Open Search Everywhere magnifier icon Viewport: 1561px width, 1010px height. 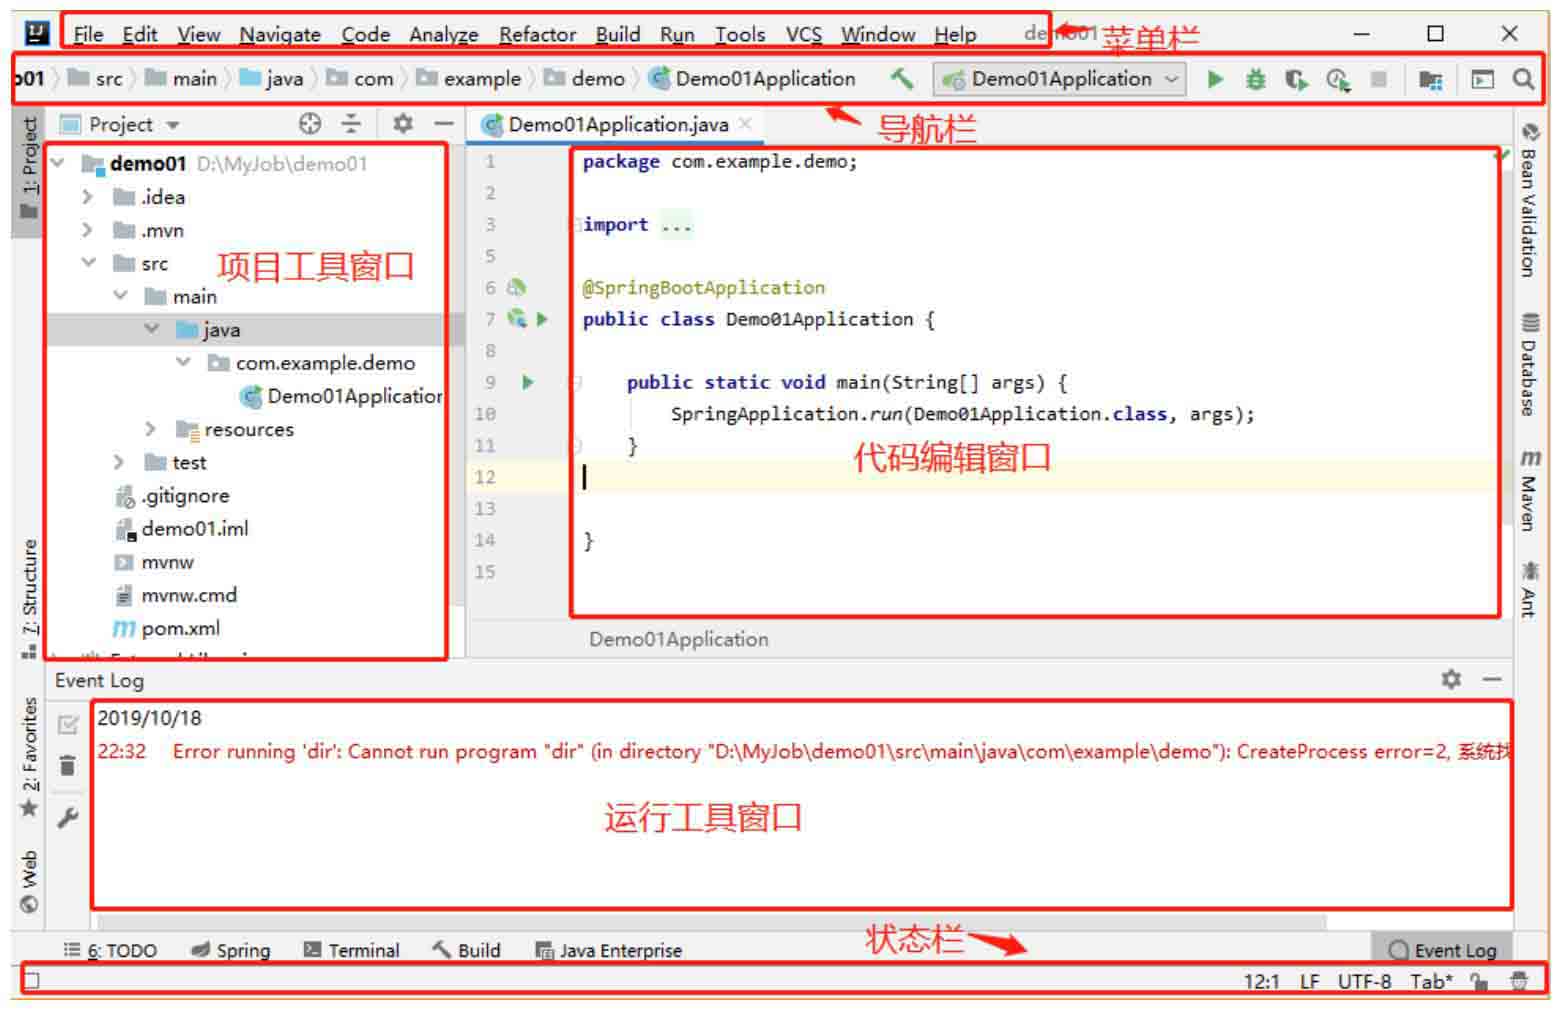click(1522, 79)
